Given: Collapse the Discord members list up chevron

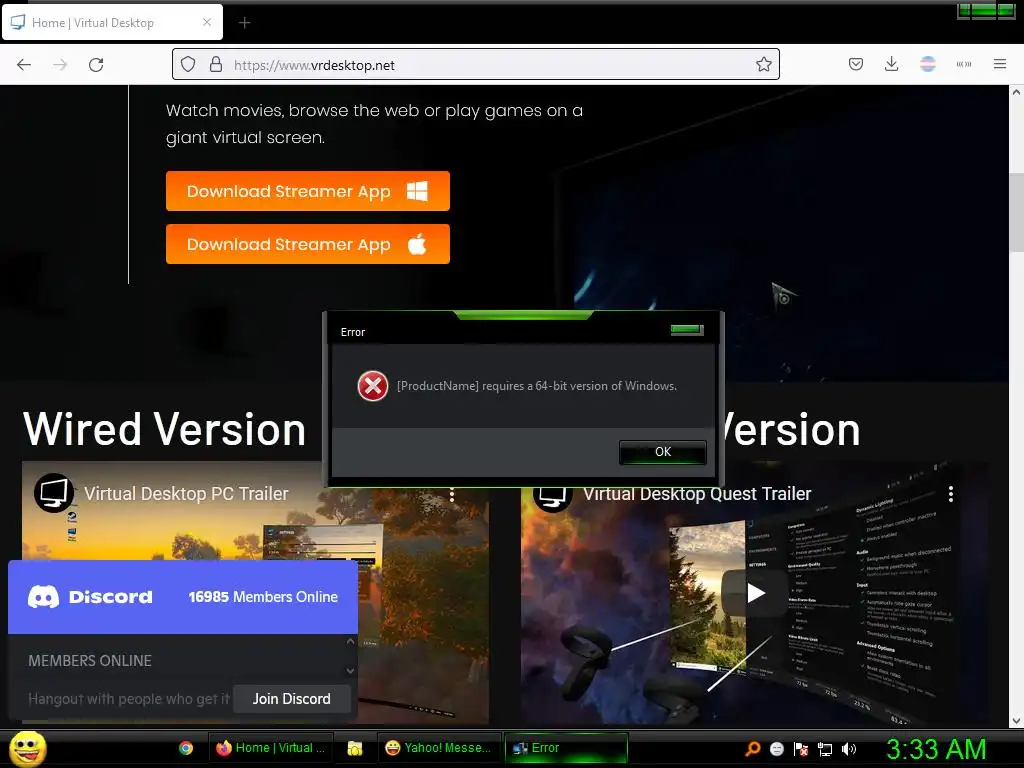Looking at the screenshot, I should click(x=351, y=641).
